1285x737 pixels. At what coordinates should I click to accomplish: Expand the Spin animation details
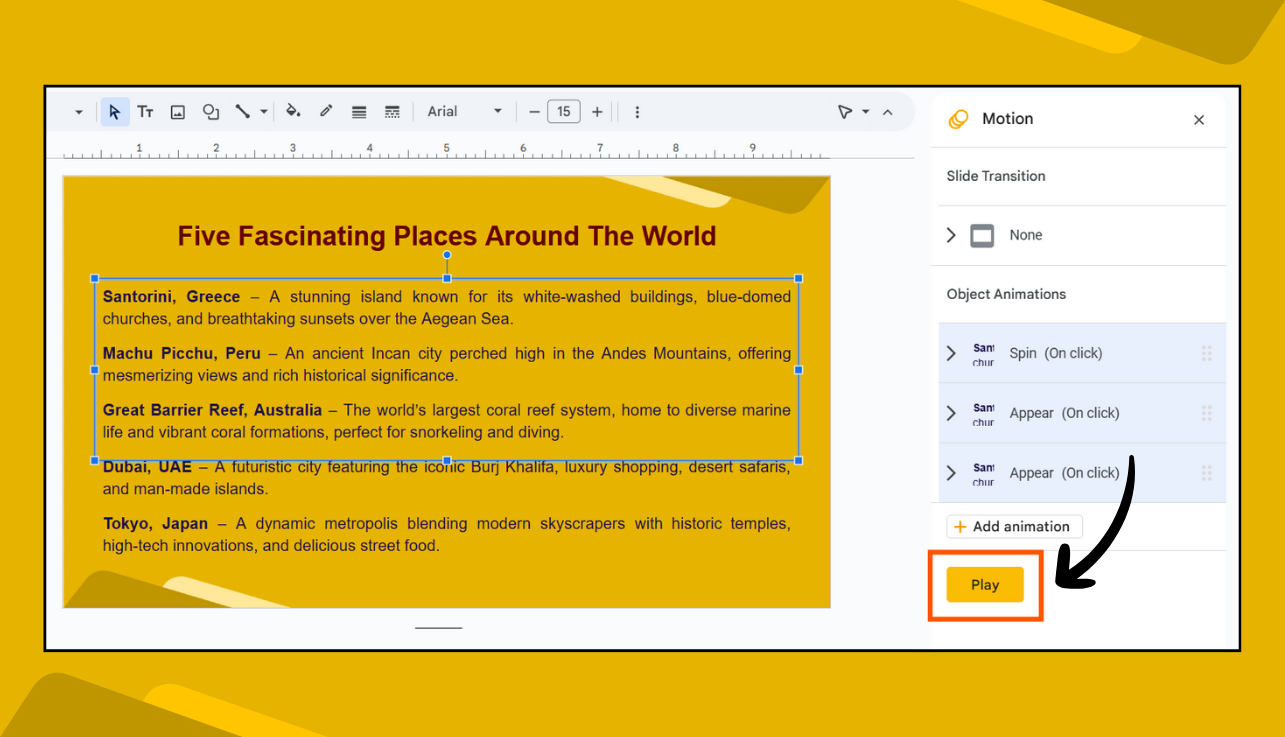(x=951, y=353)
